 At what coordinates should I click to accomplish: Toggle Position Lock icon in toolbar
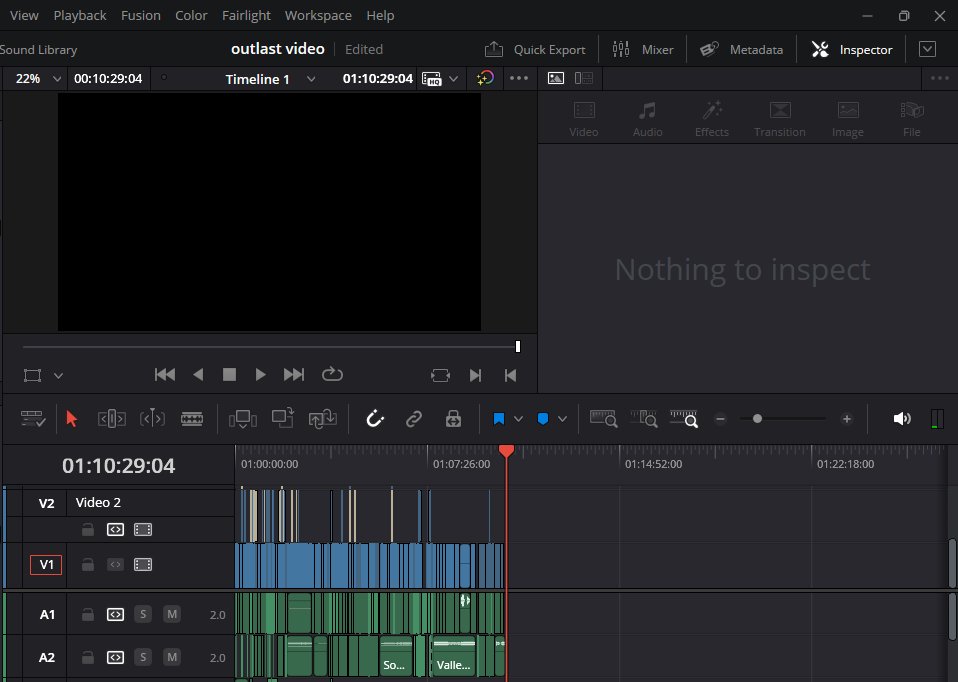click(x=453, y=419)
